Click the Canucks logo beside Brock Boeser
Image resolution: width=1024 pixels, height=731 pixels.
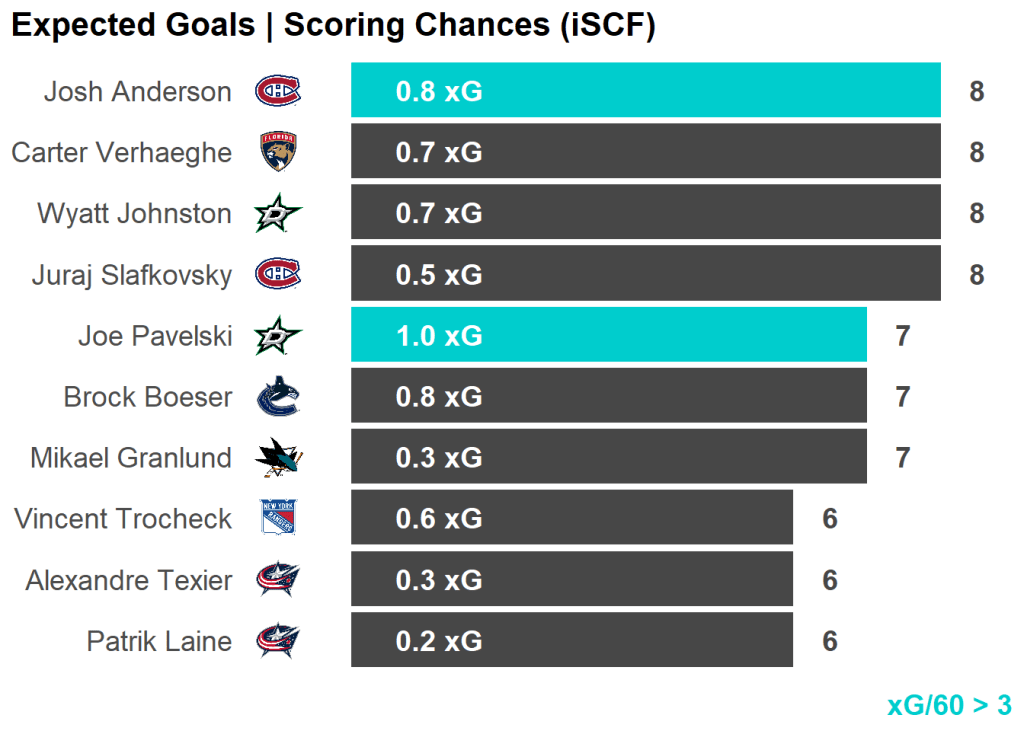click(x=277, y=397)
